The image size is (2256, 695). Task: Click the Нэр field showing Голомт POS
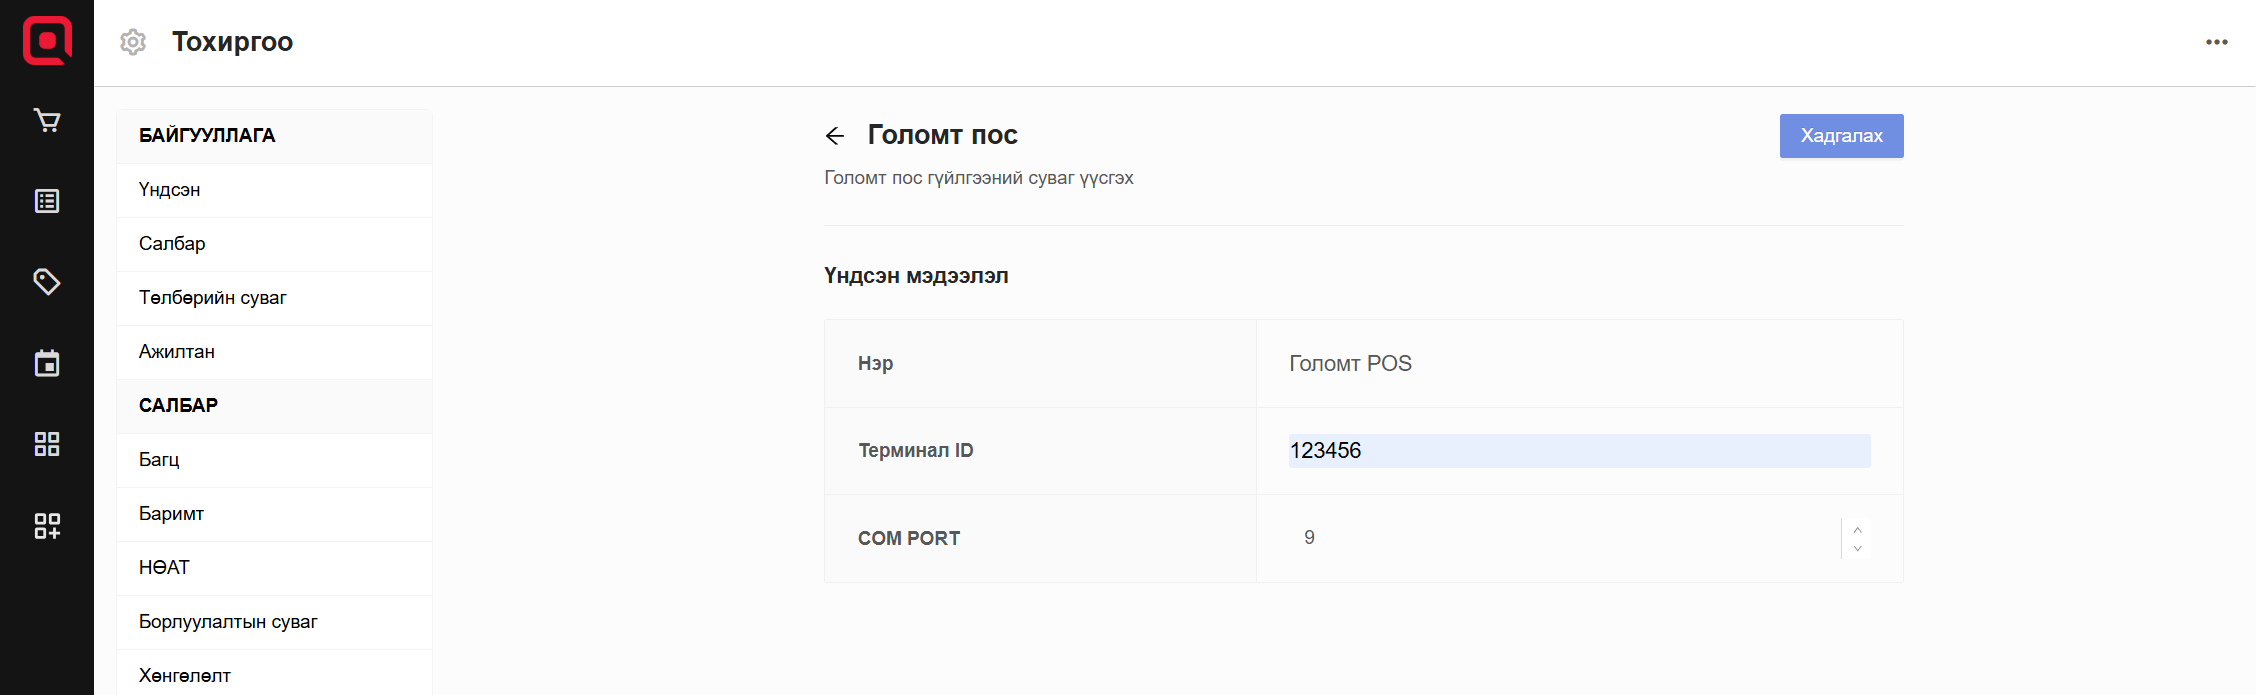click(x=1578, y=364)
